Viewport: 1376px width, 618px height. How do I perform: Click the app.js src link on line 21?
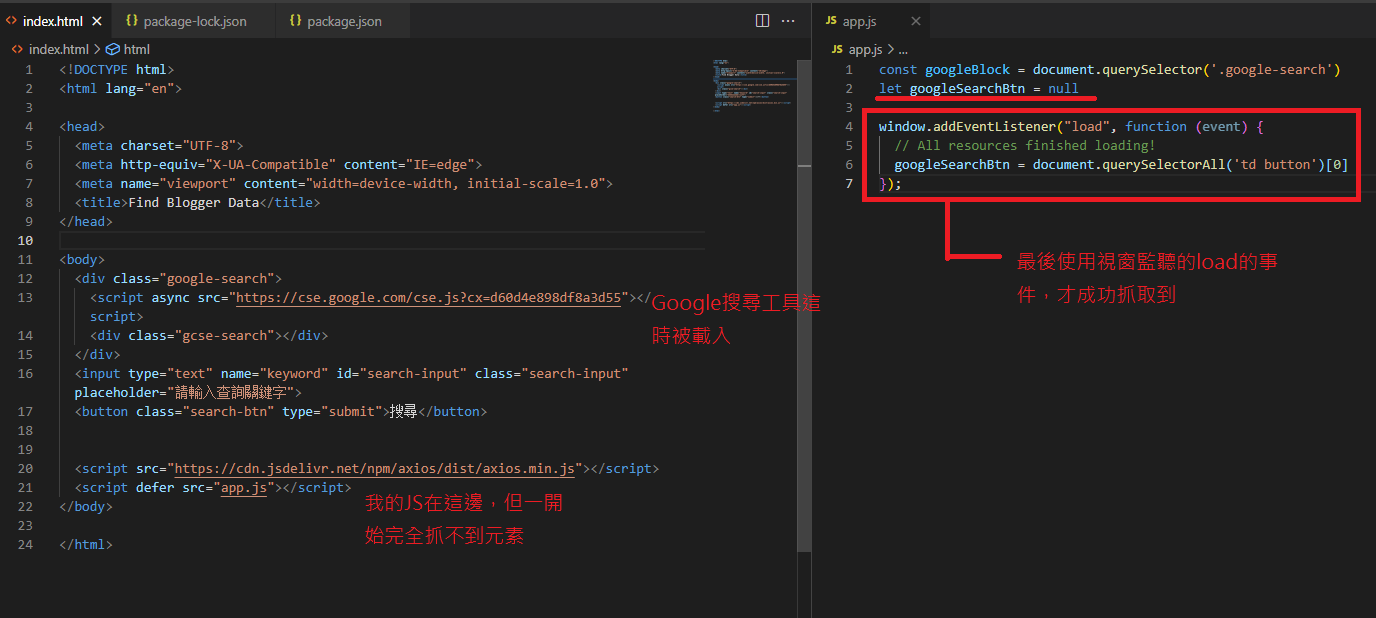[x=244, y=488]
